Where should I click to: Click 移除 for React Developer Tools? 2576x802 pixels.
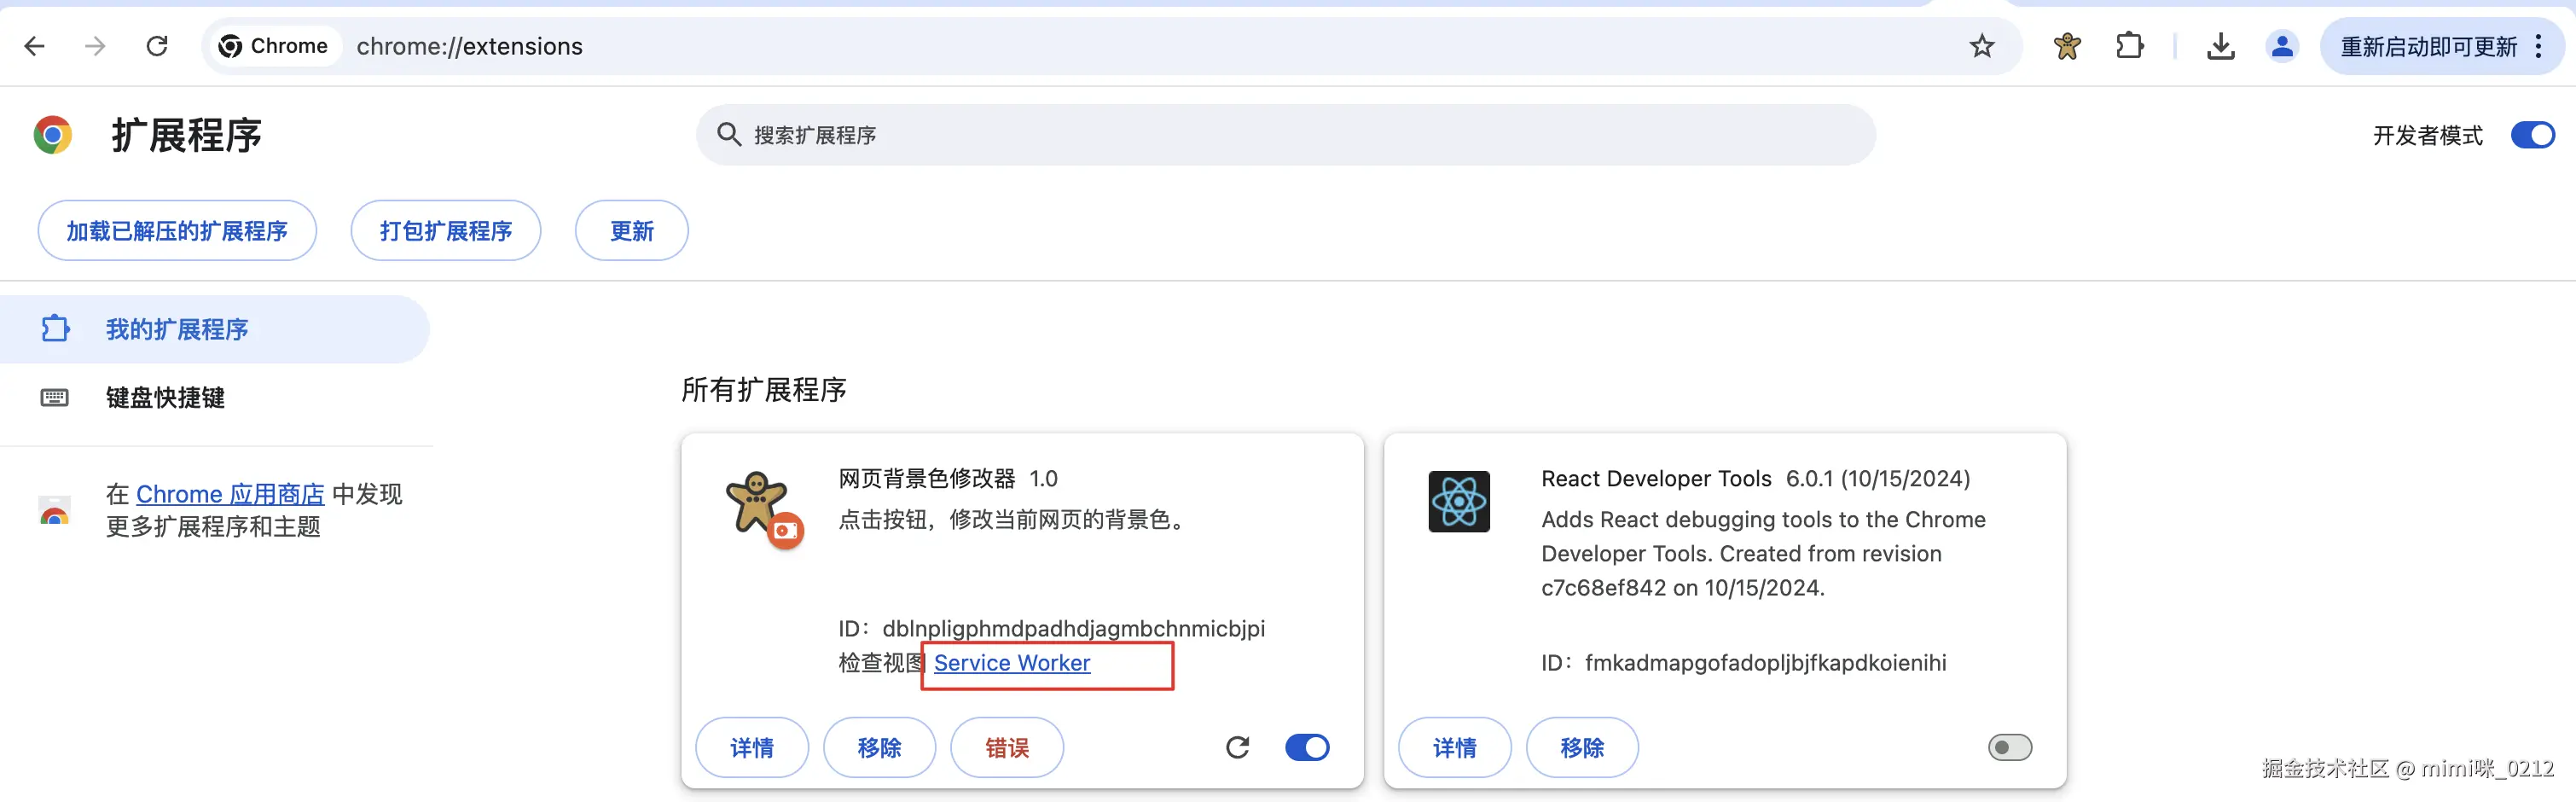pos(1582,747)
